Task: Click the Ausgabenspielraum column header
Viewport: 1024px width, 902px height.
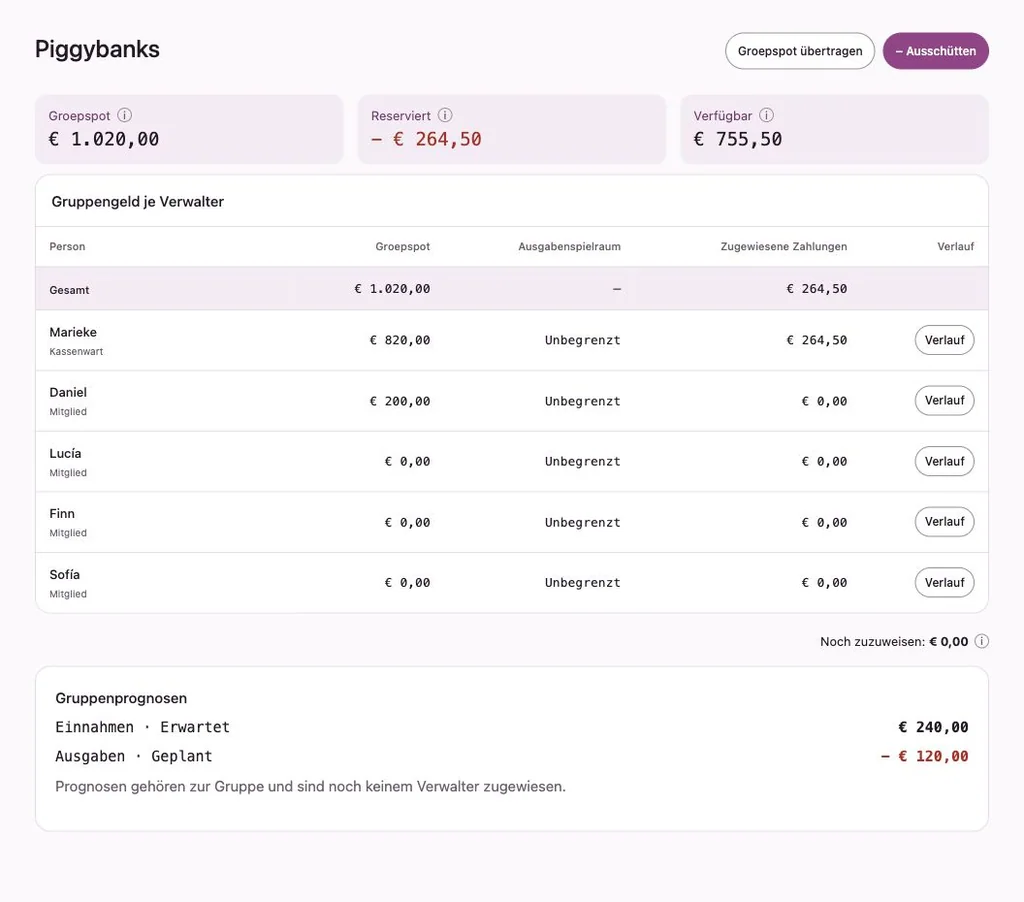Action: tap(569, 247)
